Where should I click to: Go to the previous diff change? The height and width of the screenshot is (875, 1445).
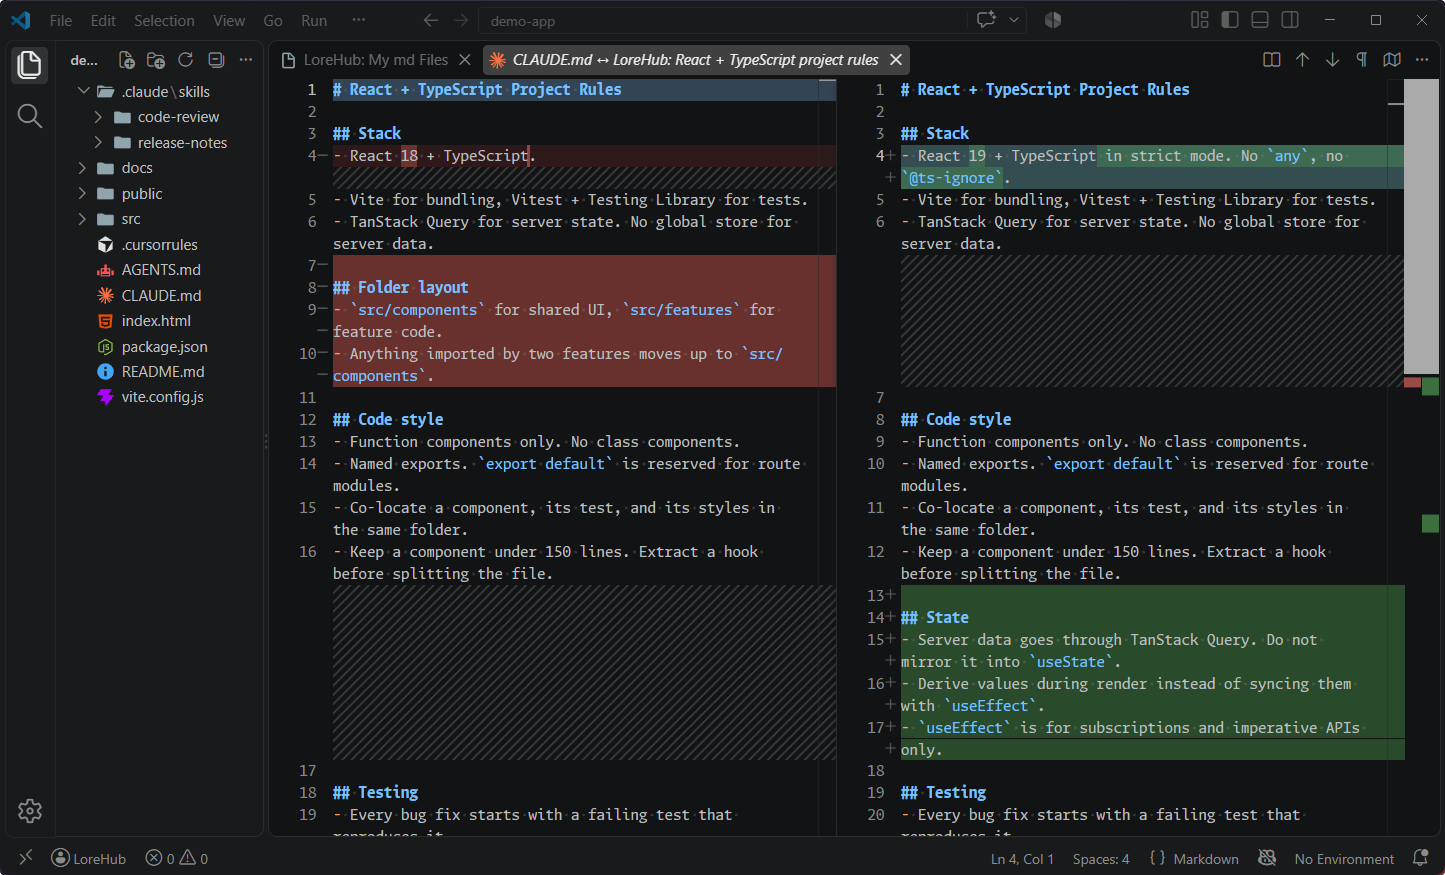(1302, 60)
